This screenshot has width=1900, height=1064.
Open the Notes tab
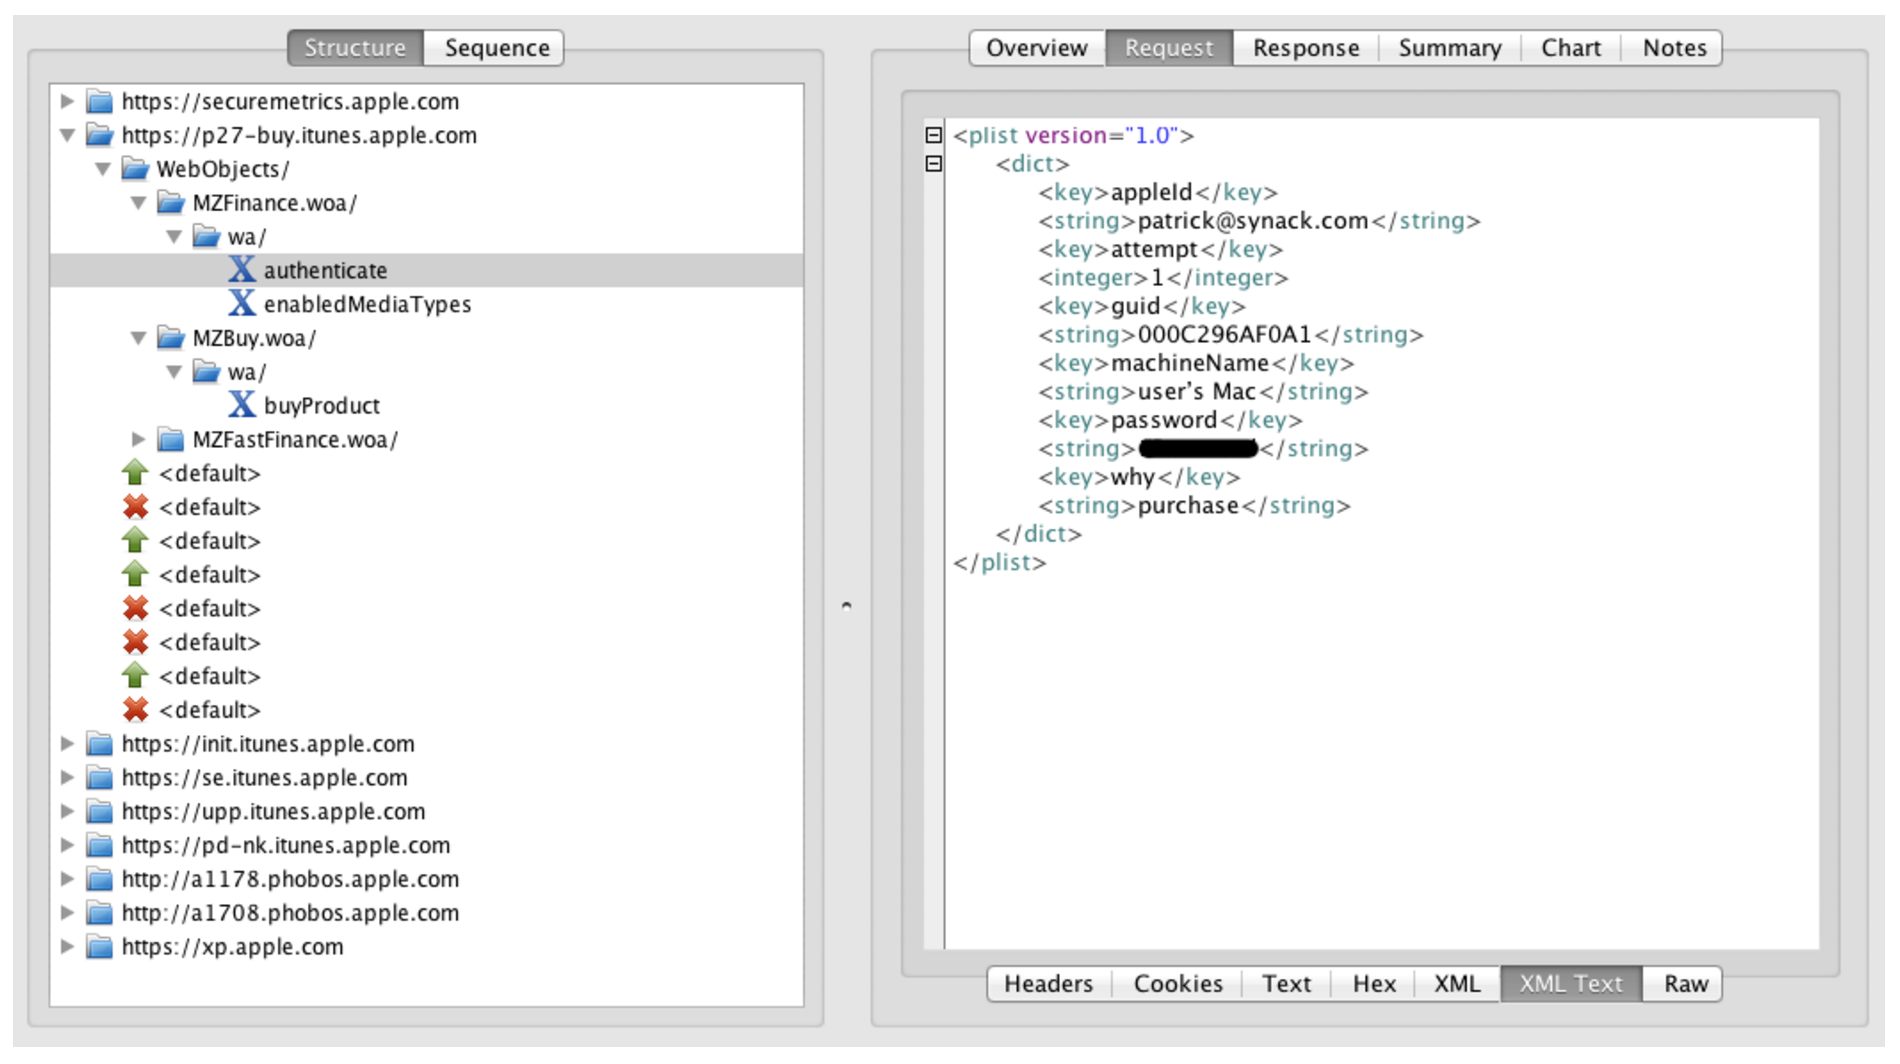pyautogui.click(x=1674, y=48)
